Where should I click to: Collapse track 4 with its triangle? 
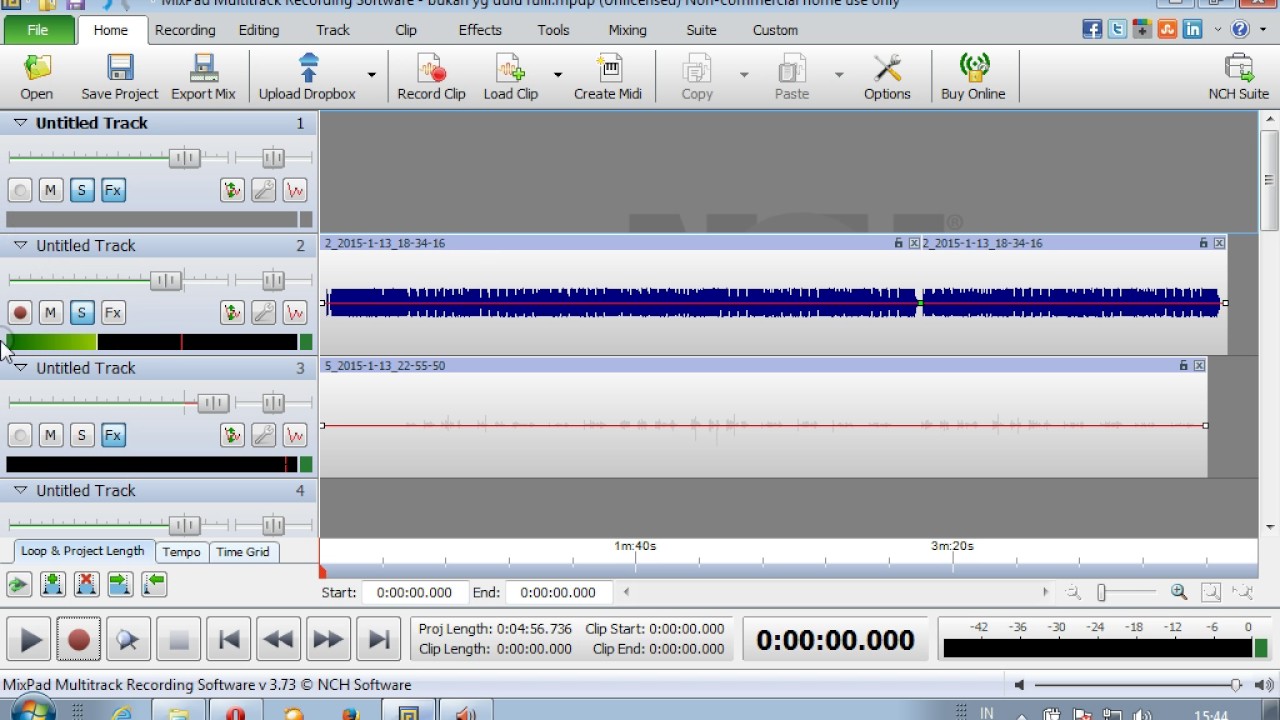(20, 490)
